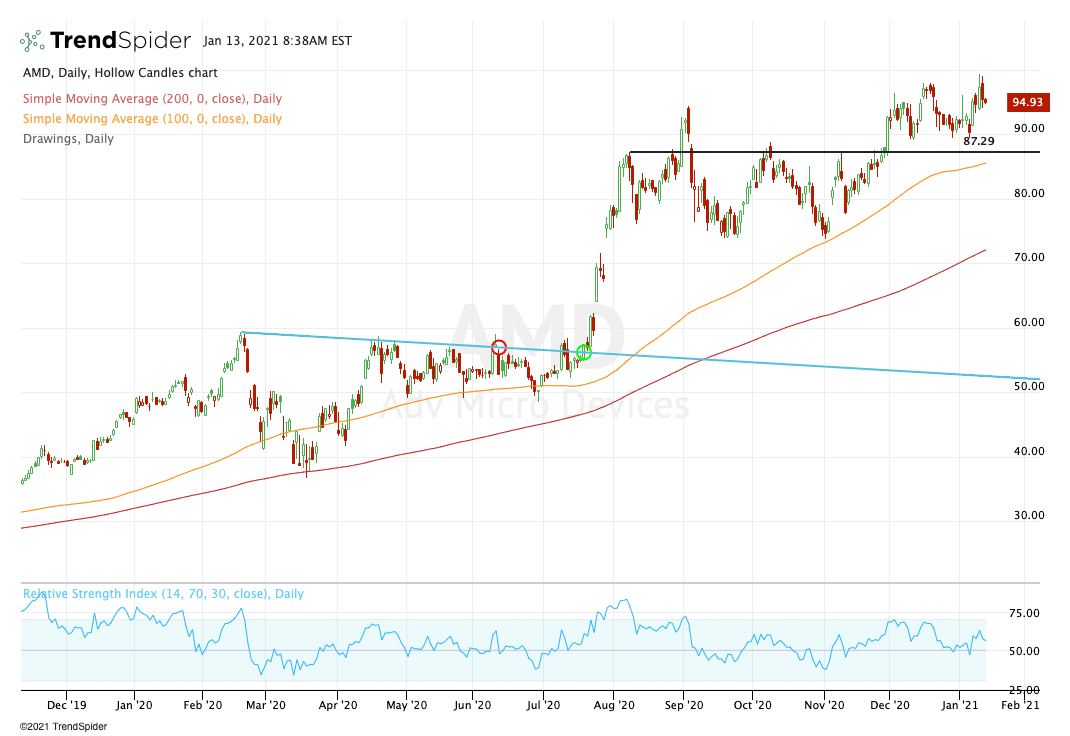Select the Simple Moving Average 100 legend entry

tap(152, 119)
